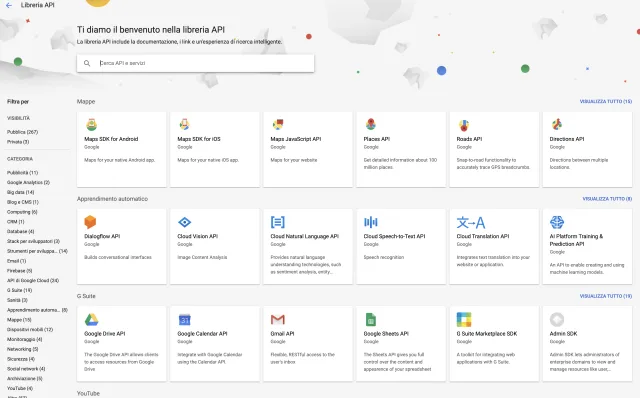Screen dimensions: 640x398
Task: Open Visualizza tutto for G Suite section
Action: pos(606,296)
